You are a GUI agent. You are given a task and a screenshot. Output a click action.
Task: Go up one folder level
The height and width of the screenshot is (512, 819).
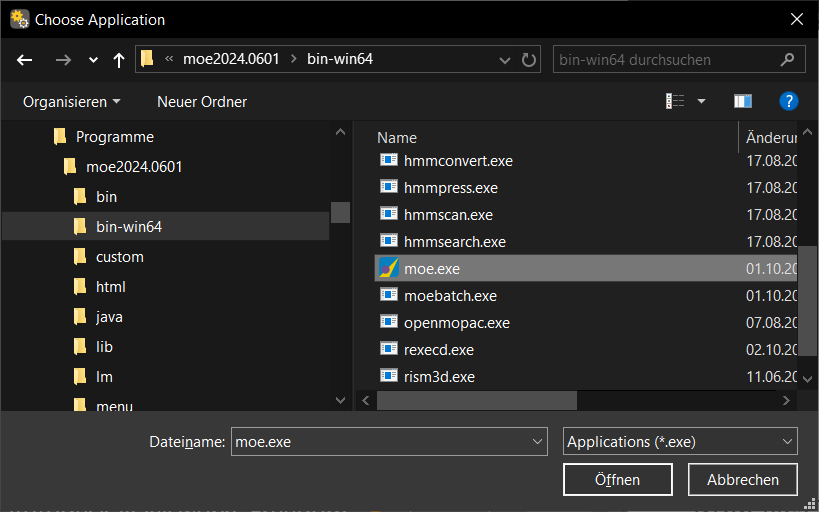click(119, 60)
